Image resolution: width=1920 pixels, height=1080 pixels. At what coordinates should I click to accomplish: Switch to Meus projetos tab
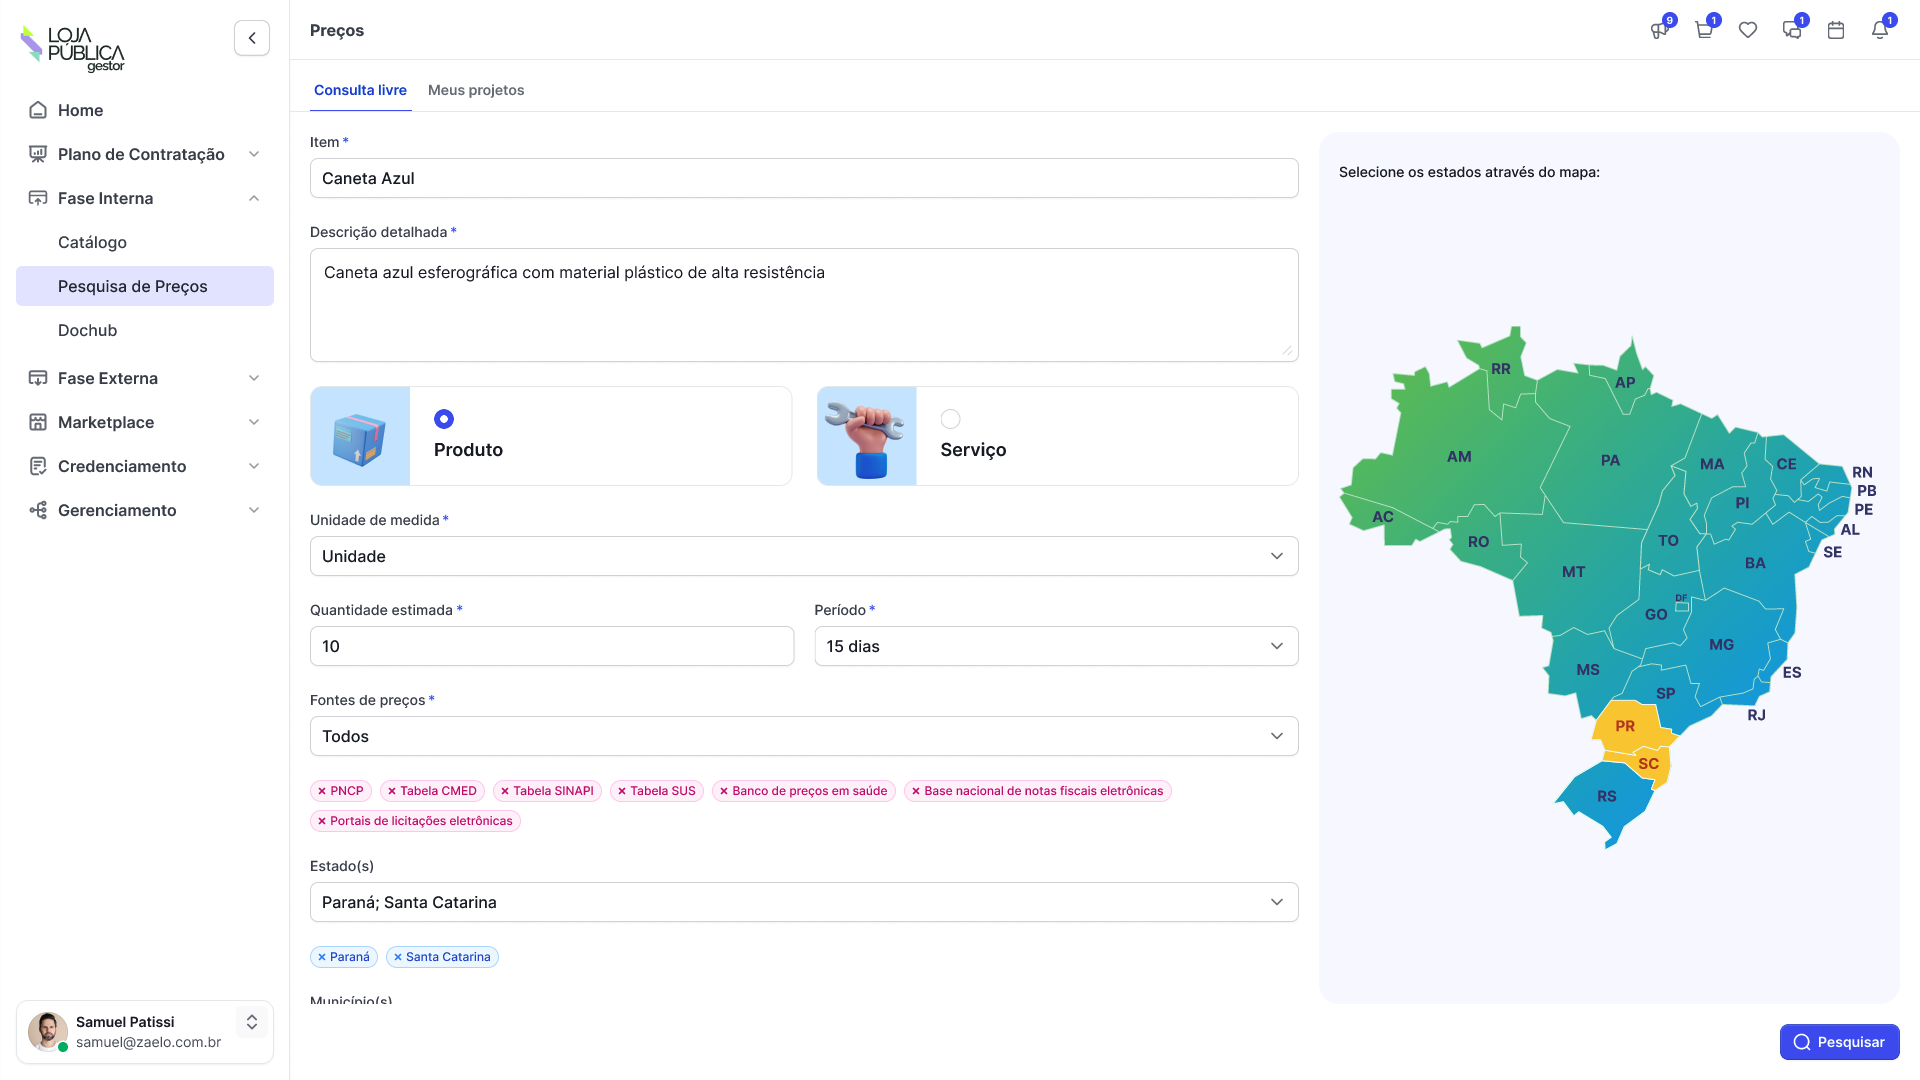(x=476, y=90)
